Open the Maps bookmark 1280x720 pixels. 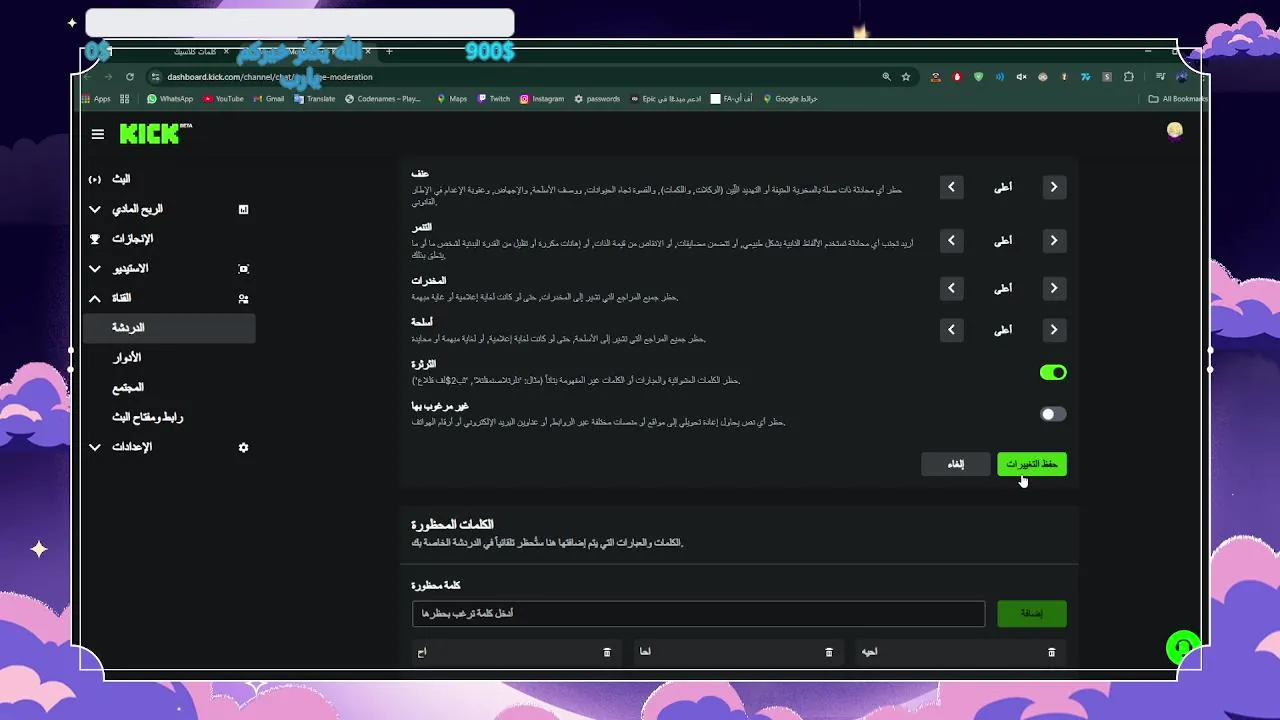(x=452, y=99)
